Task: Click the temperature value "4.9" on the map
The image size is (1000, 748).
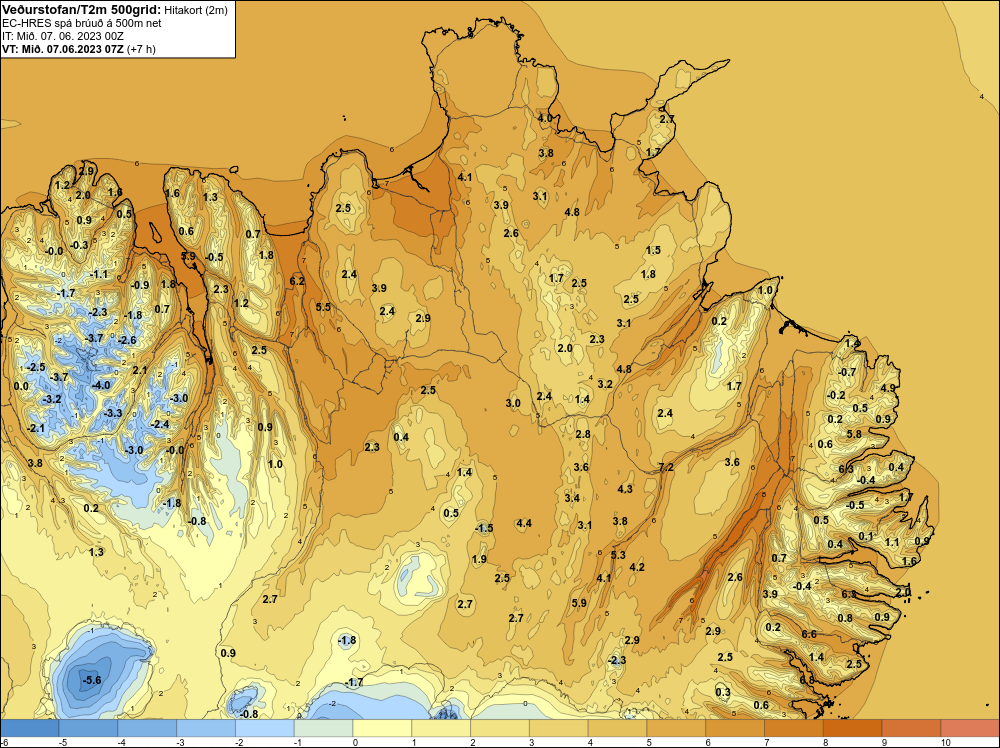Action: pos(888,388)
